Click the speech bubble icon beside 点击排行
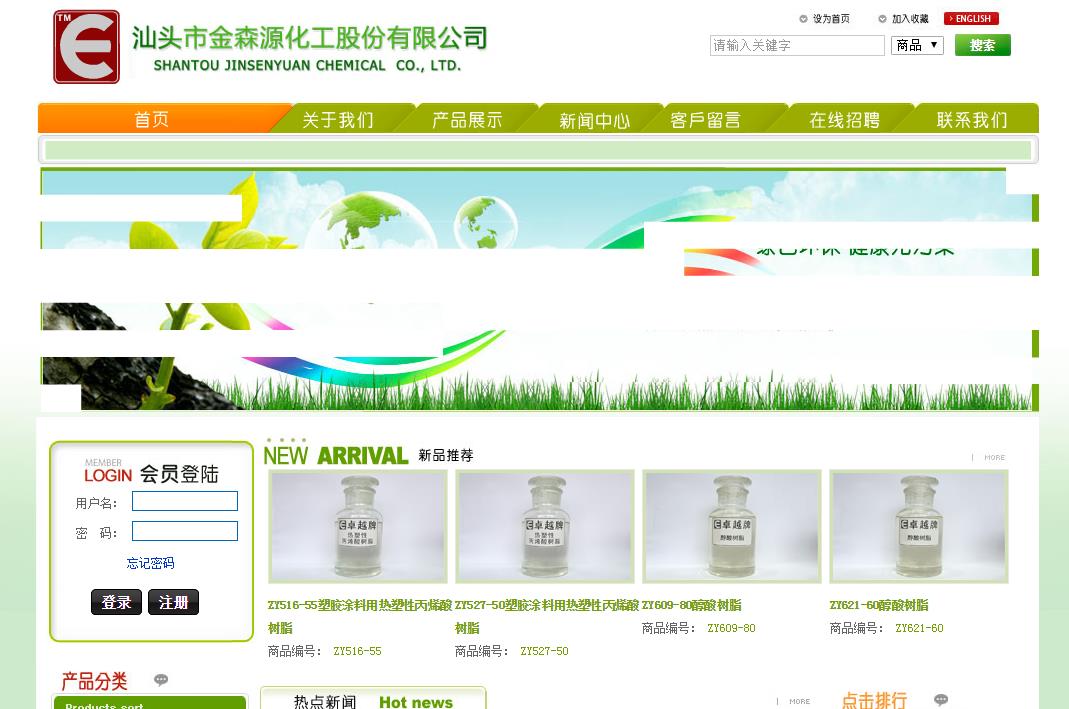 941,699
